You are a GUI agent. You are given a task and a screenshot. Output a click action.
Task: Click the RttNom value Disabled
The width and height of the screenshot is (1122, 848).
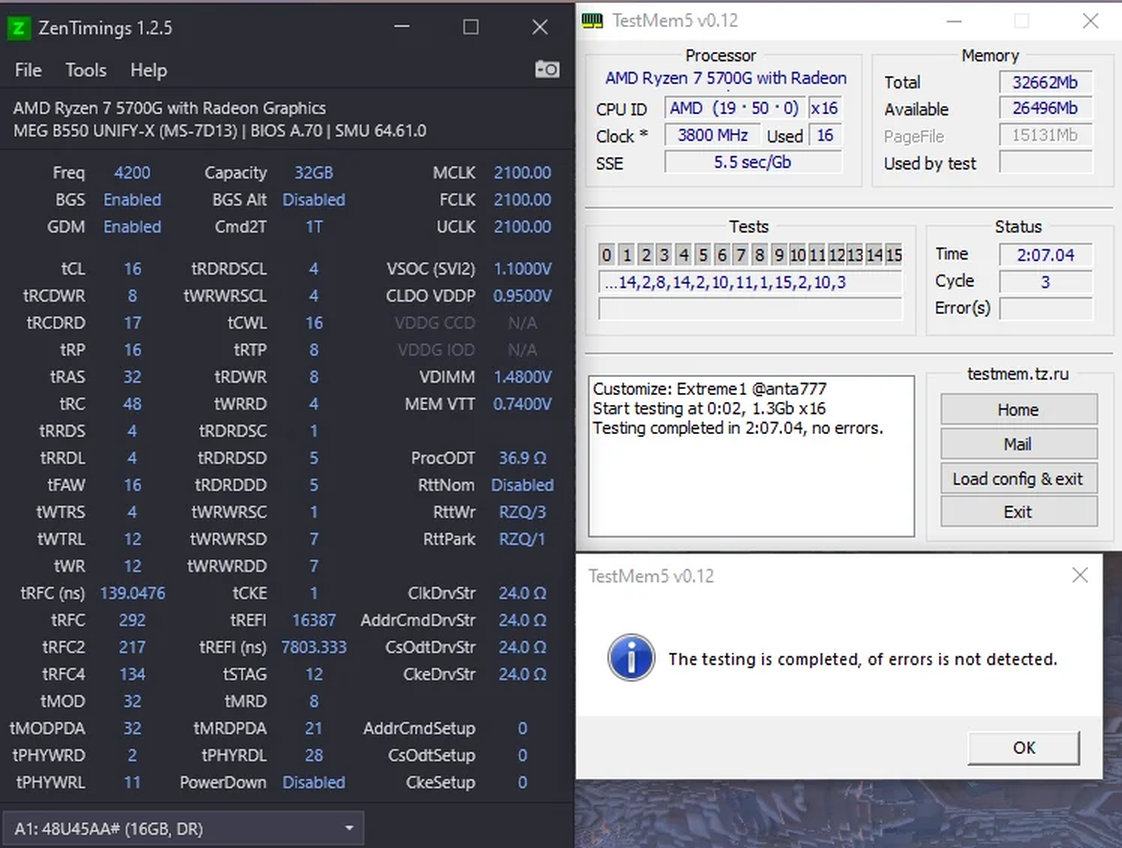tap(522, 485)
